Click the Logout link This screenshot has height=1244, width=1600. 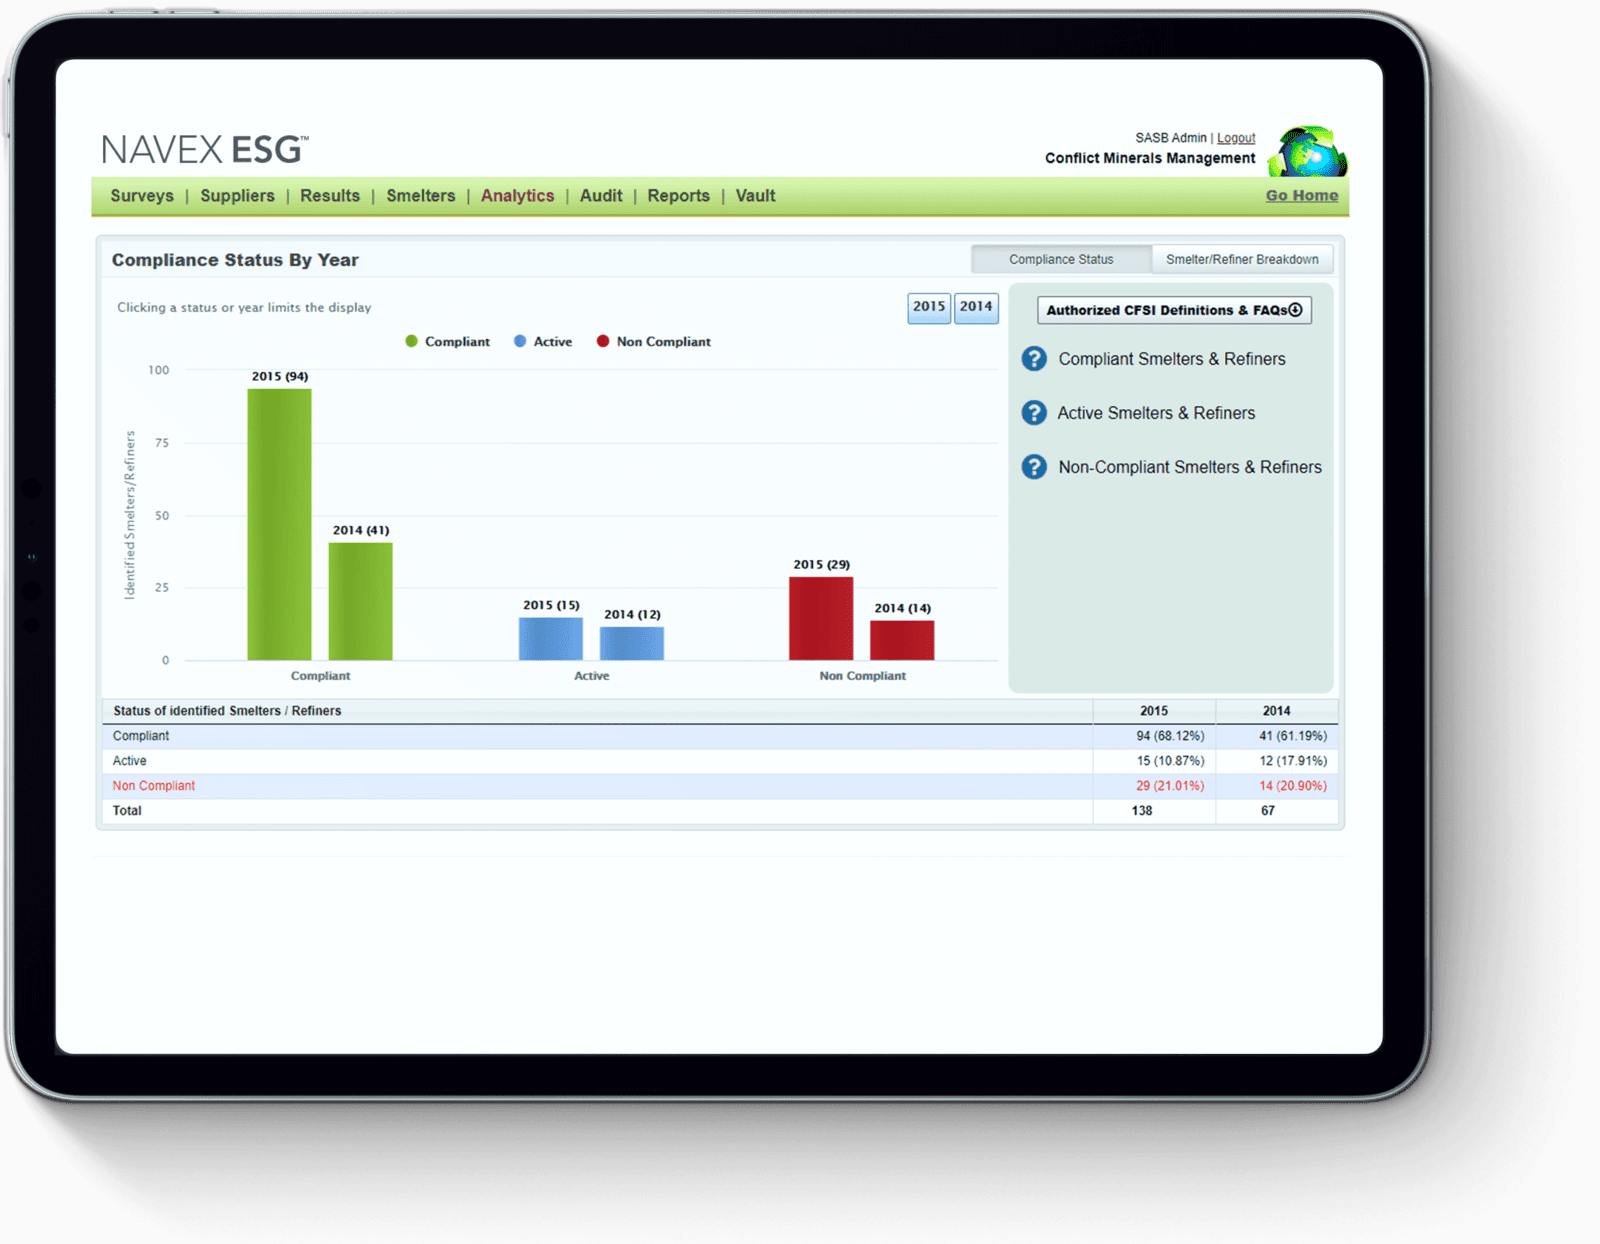(x=1236, y=137)
